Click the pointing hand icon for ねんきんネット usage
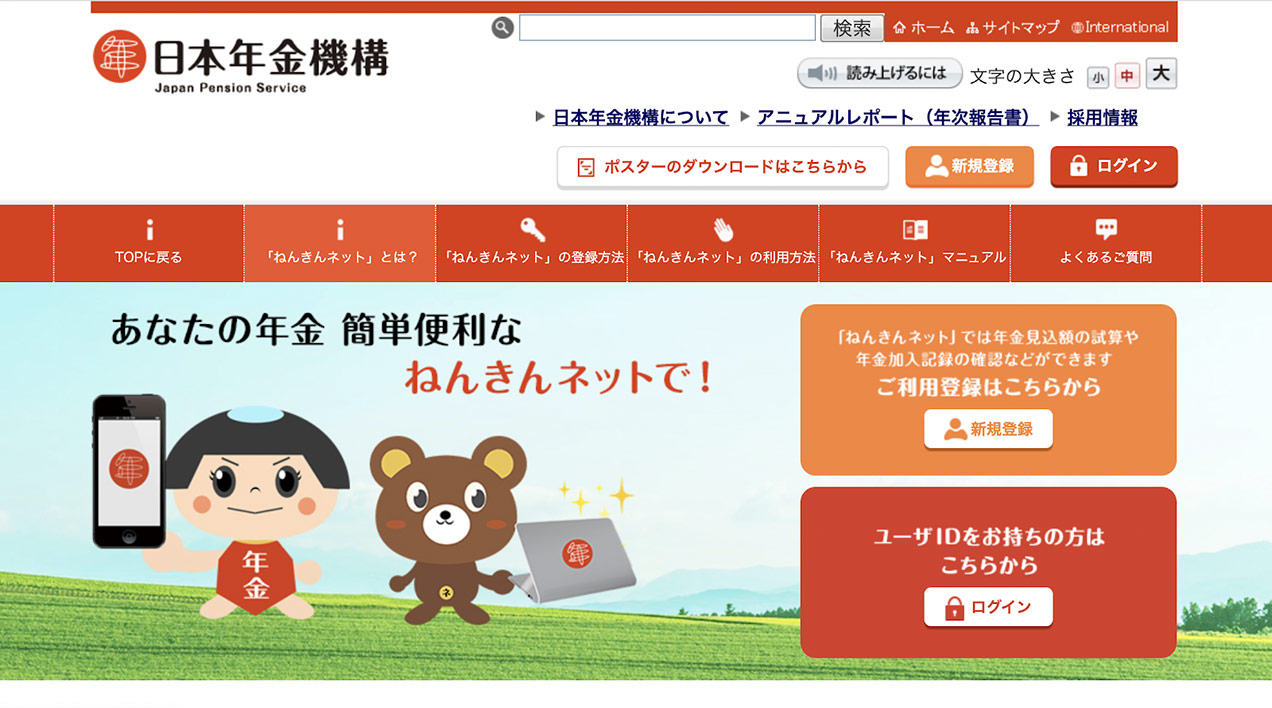 click(x=722, y=229)
